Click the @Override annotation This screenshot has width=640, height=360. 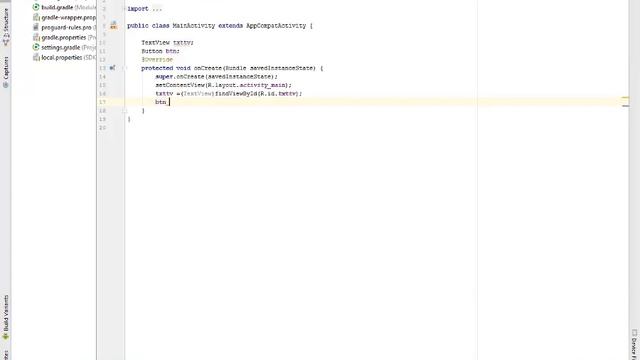[157, 60]
